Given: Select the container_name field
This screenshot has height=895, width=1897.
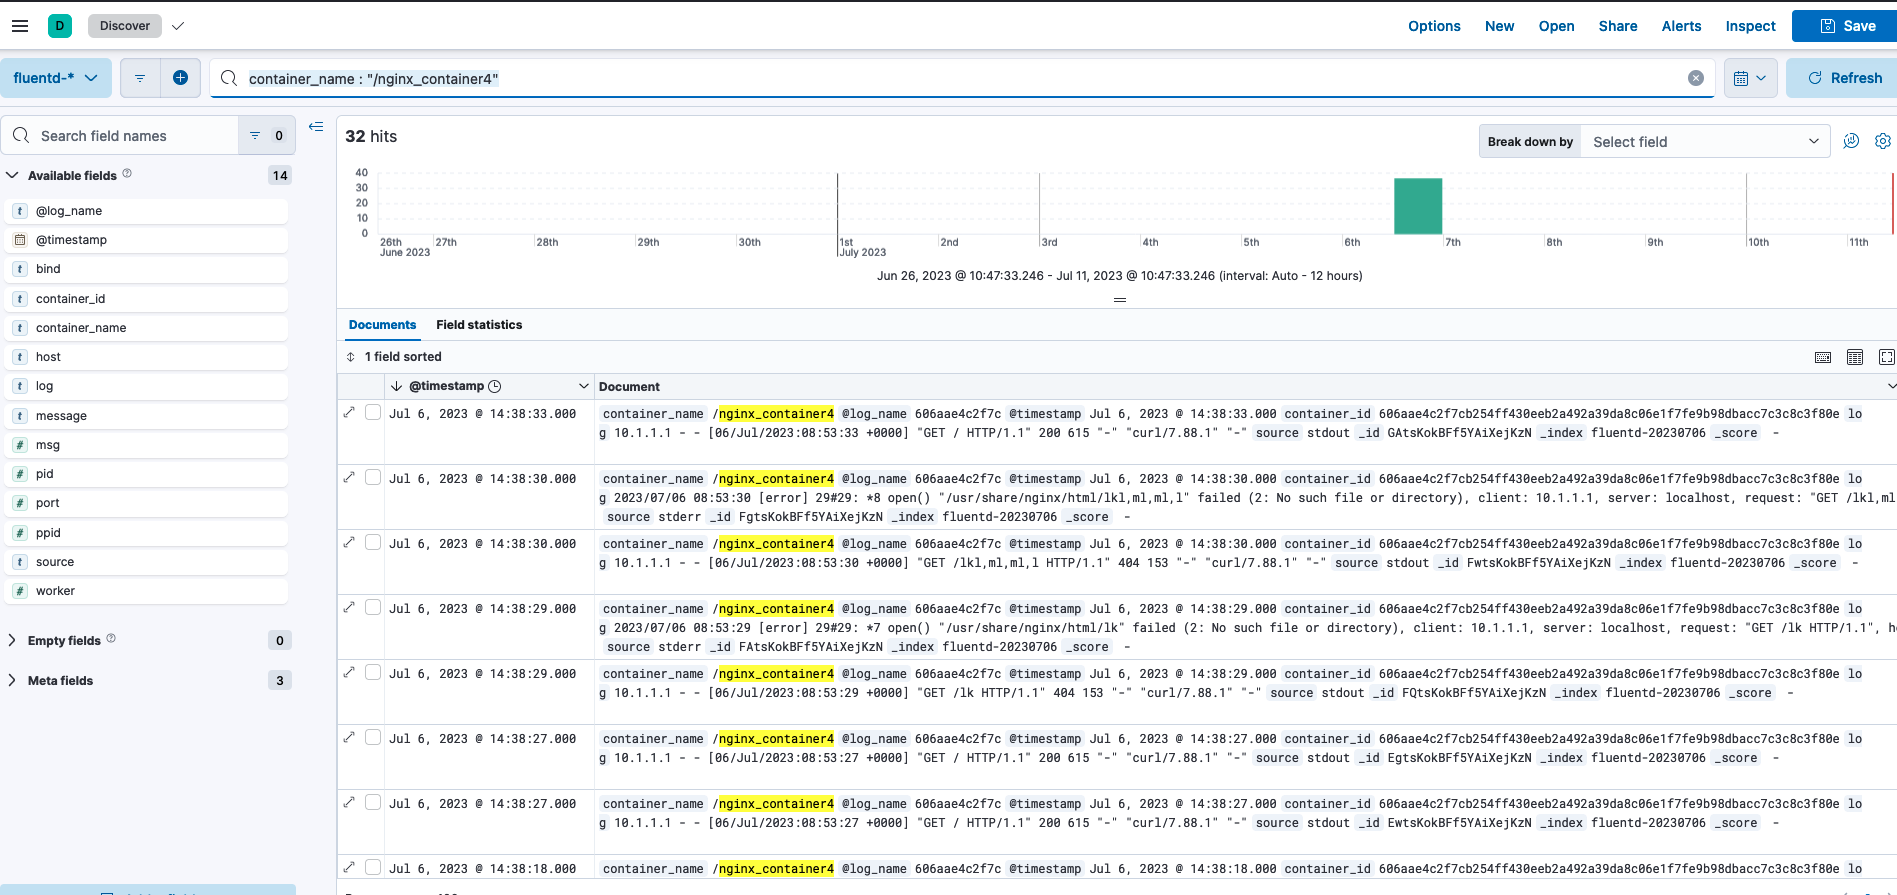Looking at the screenshot, I should click(x=147, y=328).
